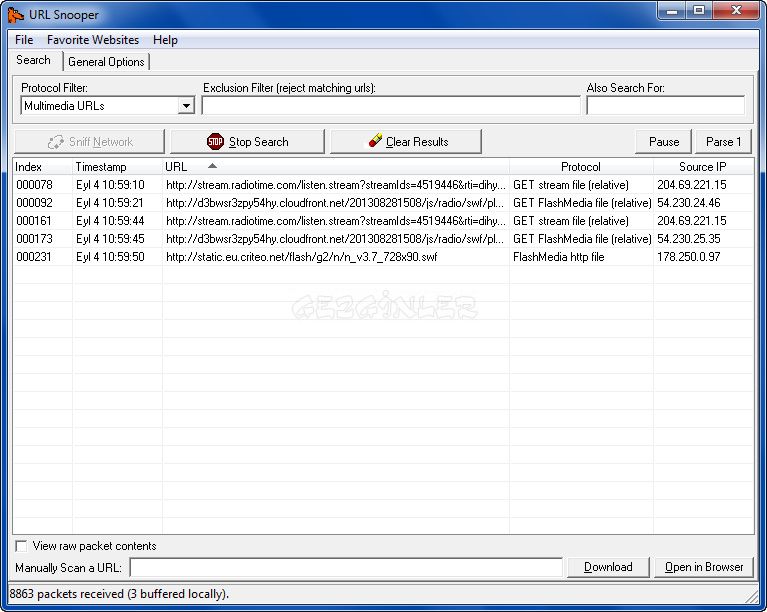Select row with index 000092
767x612 pixels.
click(x=383, y=203)
